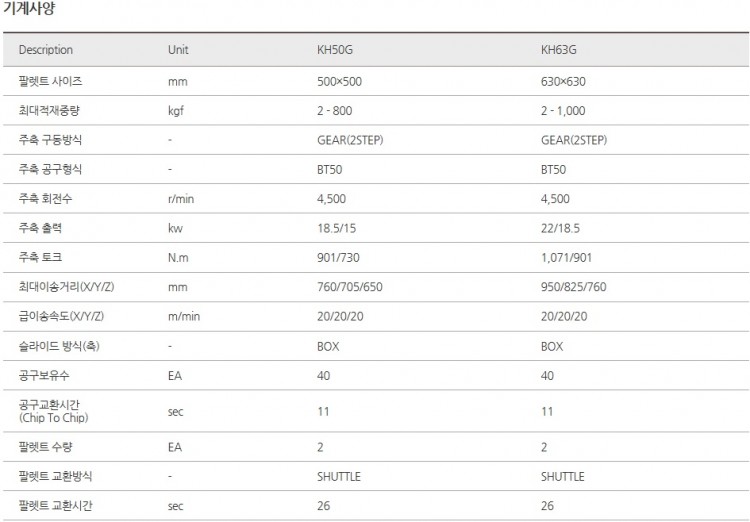The width and height of the screenshot is (750, 522).
Task: Click the 950/825/760 travel distance value
Action: point(573,287)
